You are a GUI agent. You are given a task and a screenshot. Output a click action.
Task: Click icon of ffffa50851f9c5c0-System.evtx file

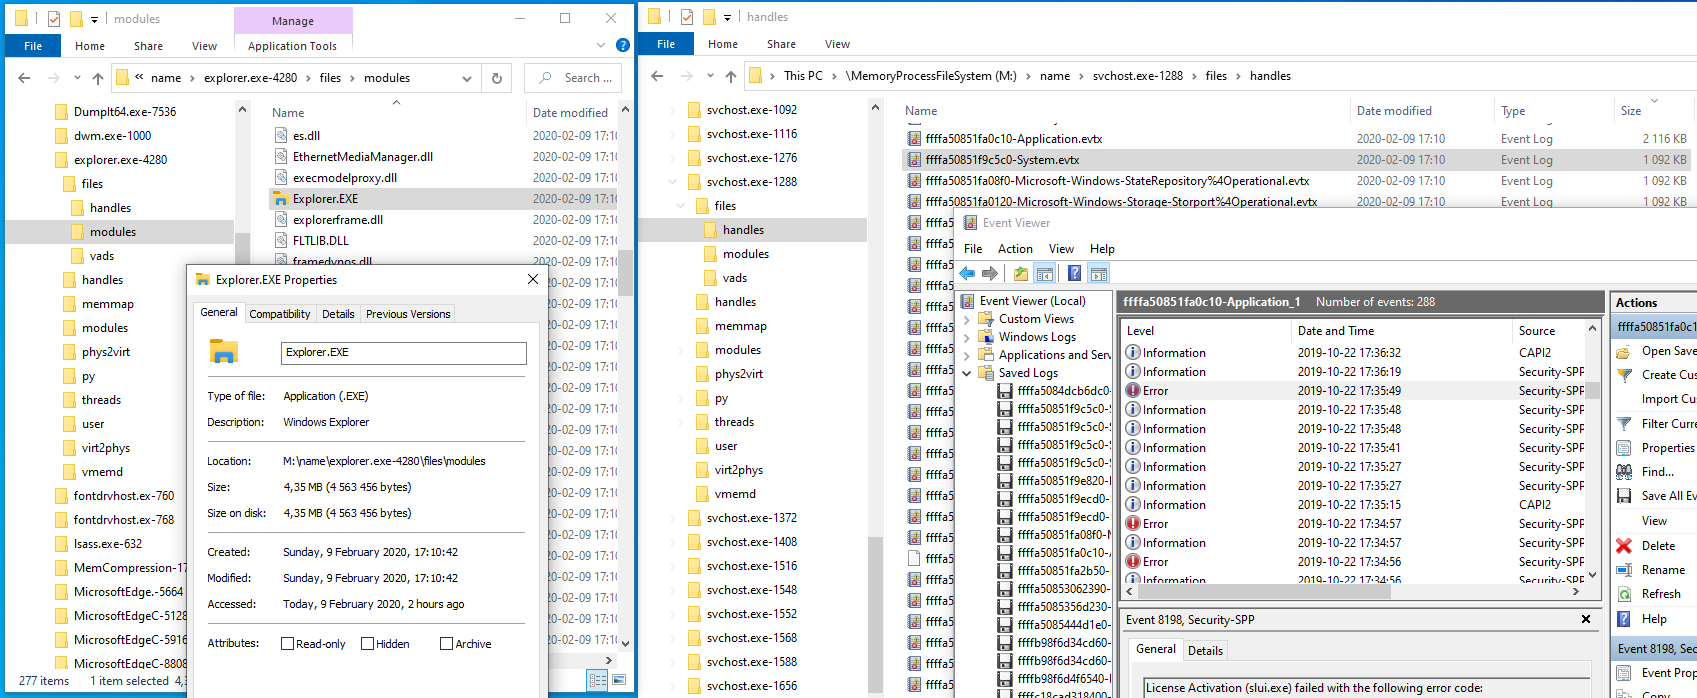(x=914, y=160)
